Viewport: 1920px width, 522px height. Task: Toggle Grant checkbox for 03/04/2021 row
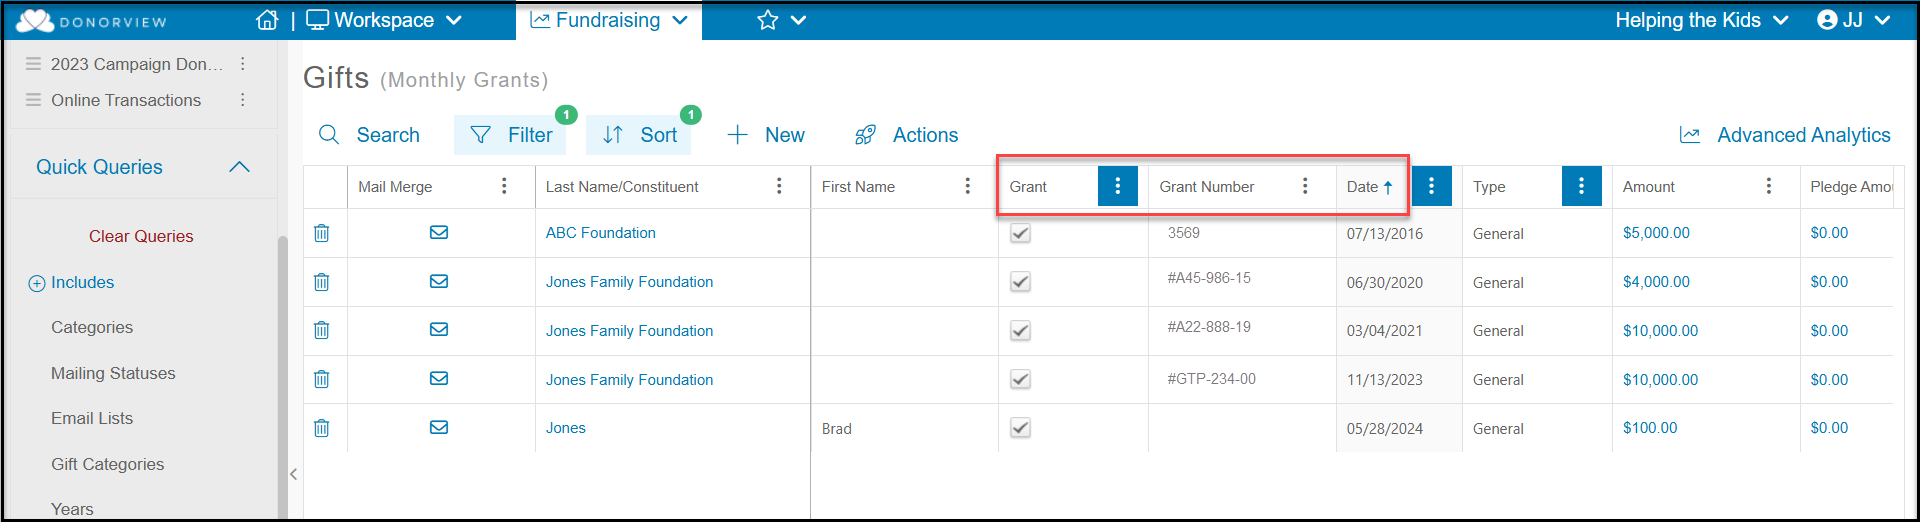1020,330
